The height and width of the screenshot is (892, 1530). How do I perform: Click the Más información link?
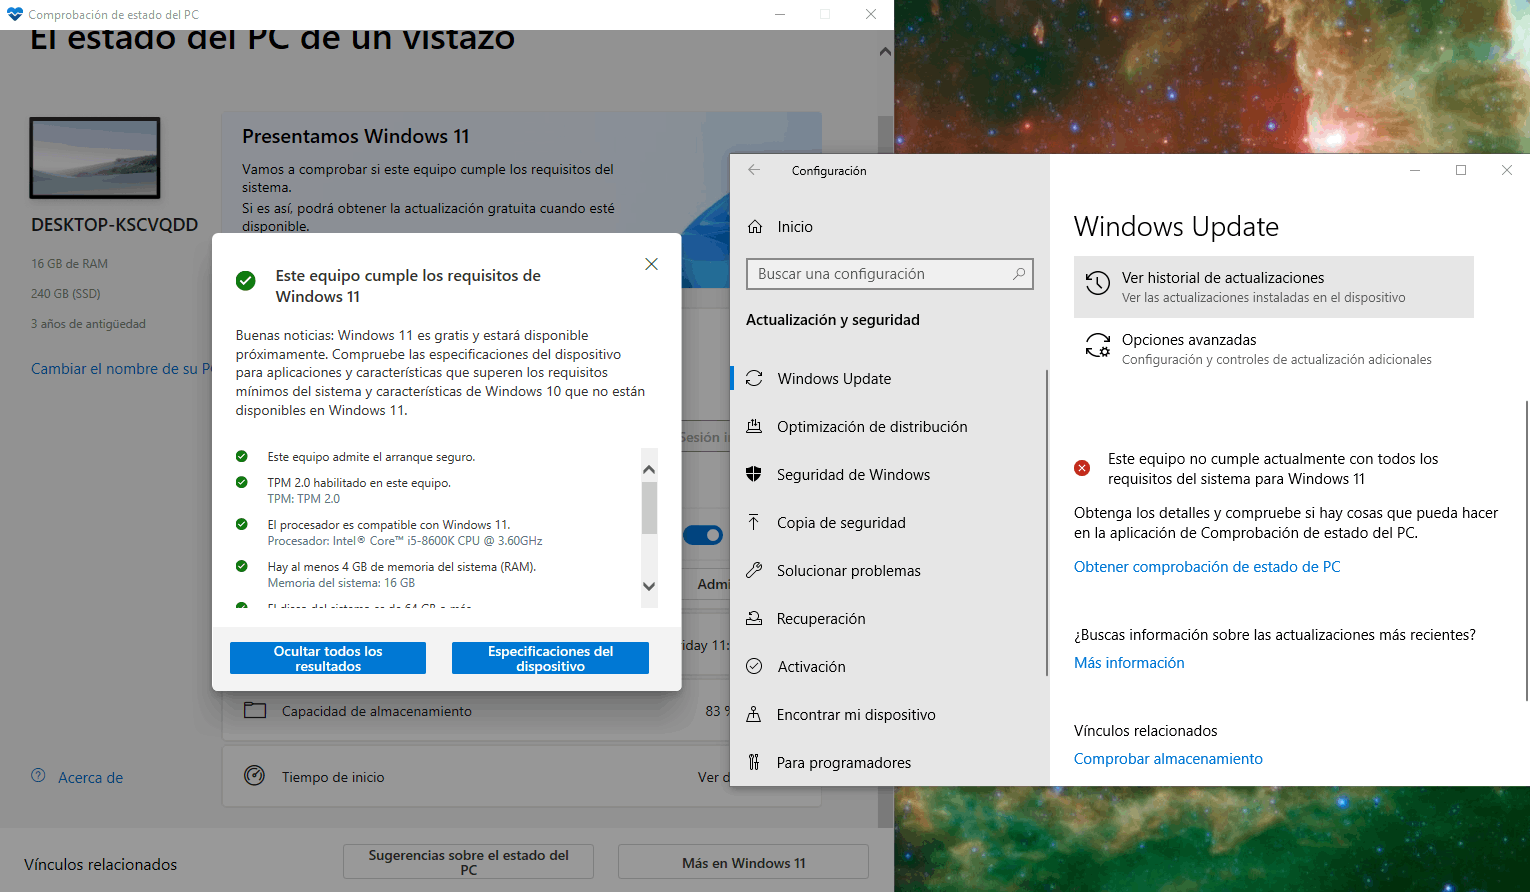(1129, 662)
